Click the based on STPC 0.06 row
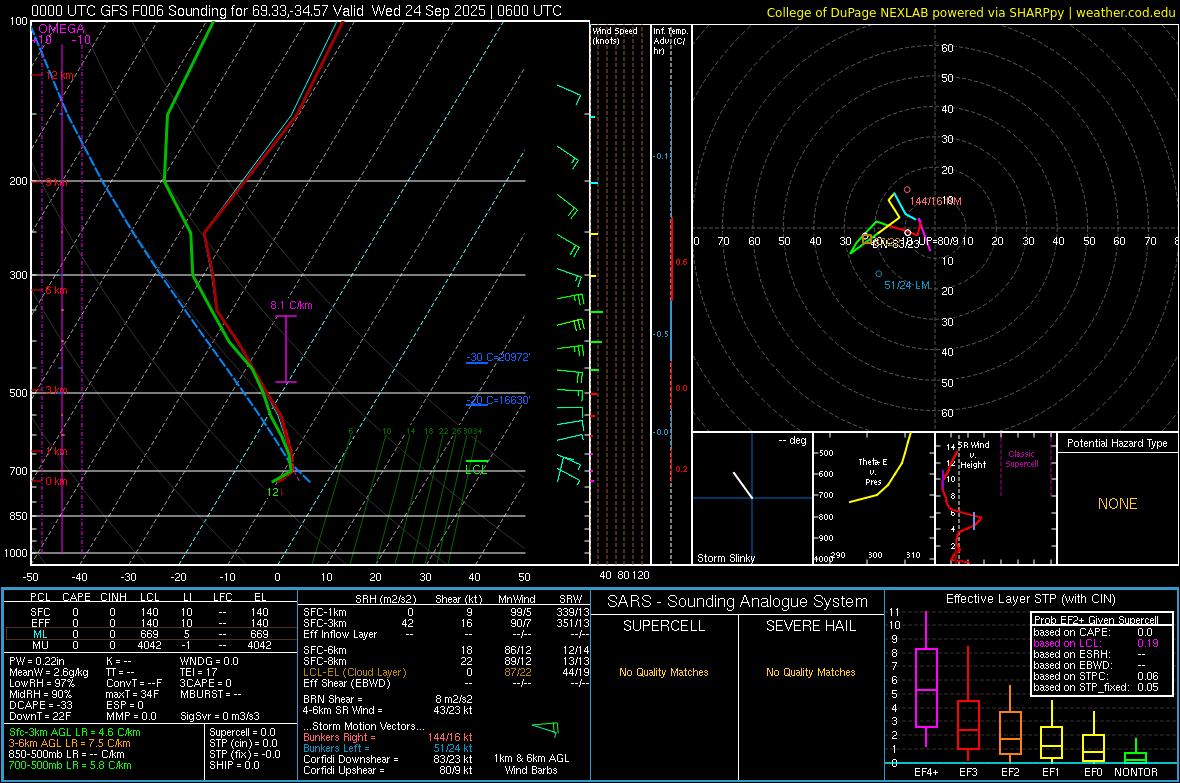This screenshot has width=1180, height=783. pos(1096,676)
